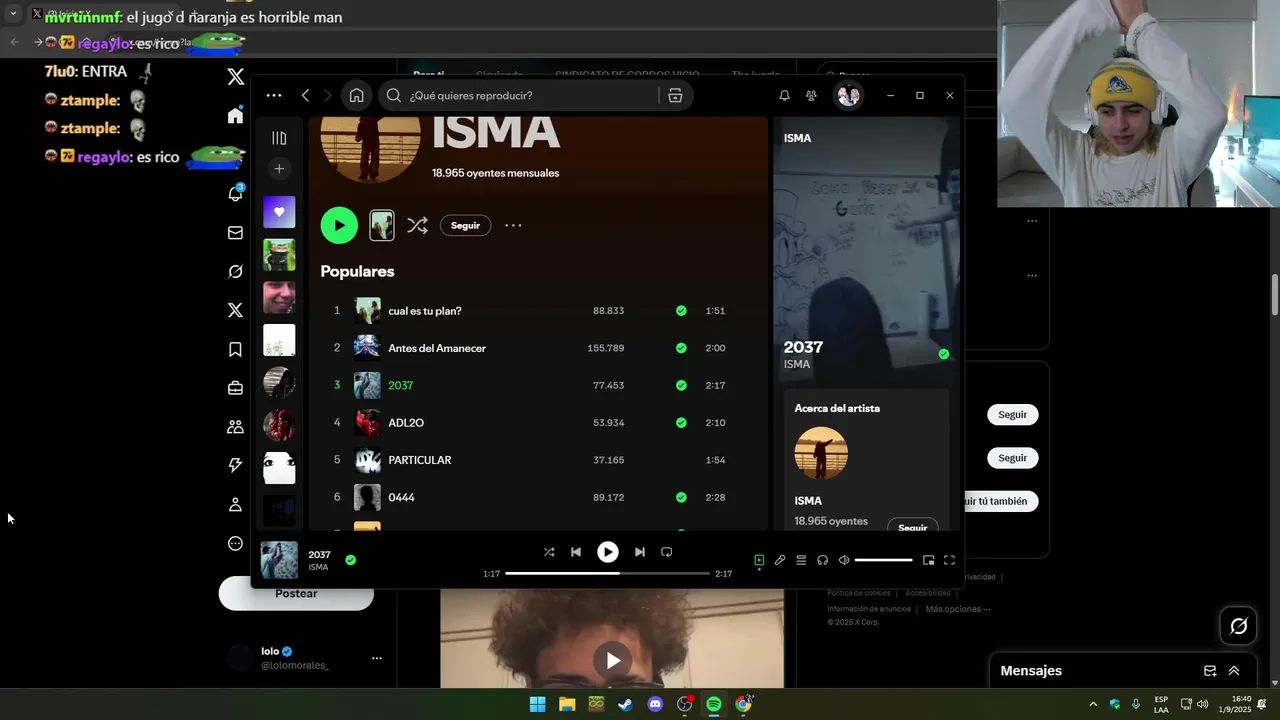Open X Home icon in sidebar
Screen dimensions: 1280x720
(x=235, y=115)
